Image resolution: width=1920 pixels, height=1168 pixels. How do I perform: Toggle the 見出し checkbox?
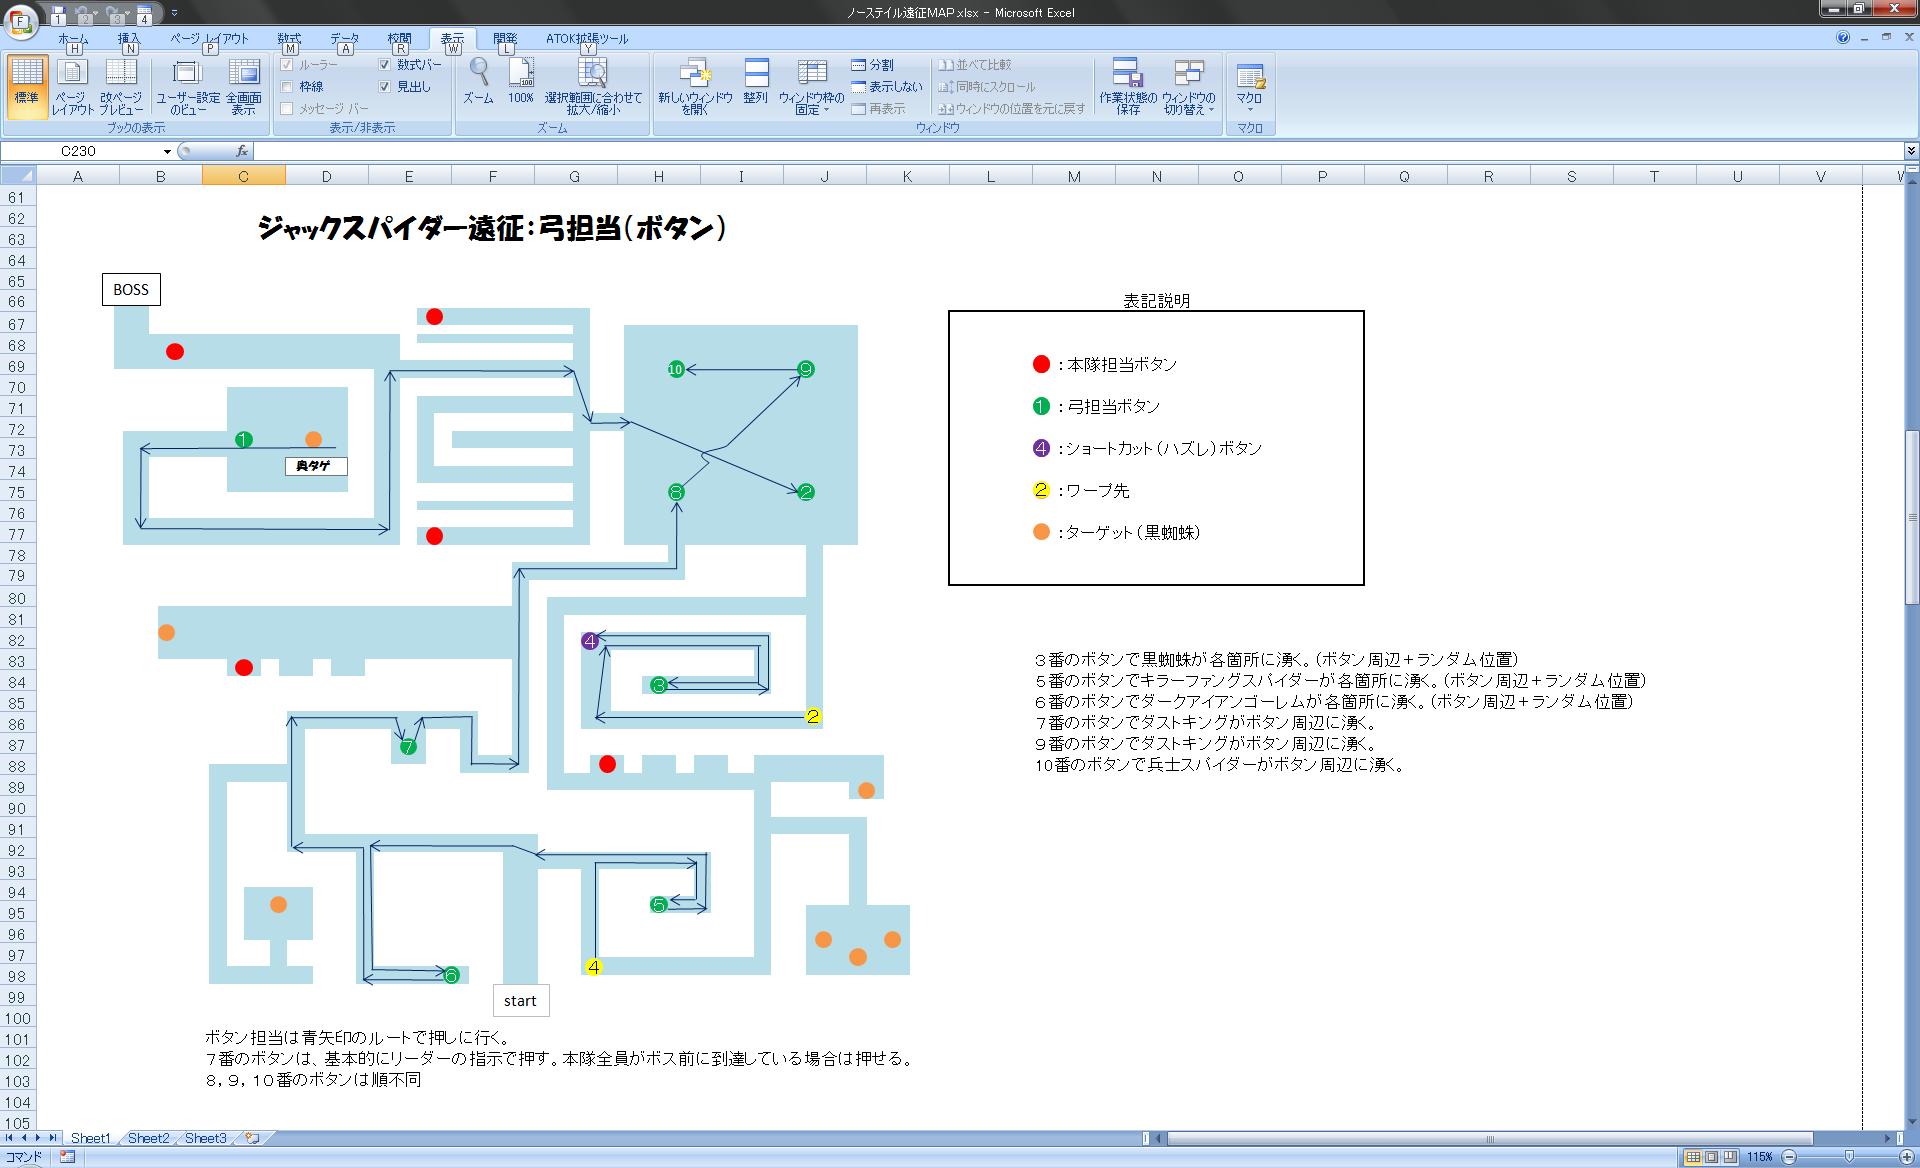pyautogui.click(x=385, y=87)
